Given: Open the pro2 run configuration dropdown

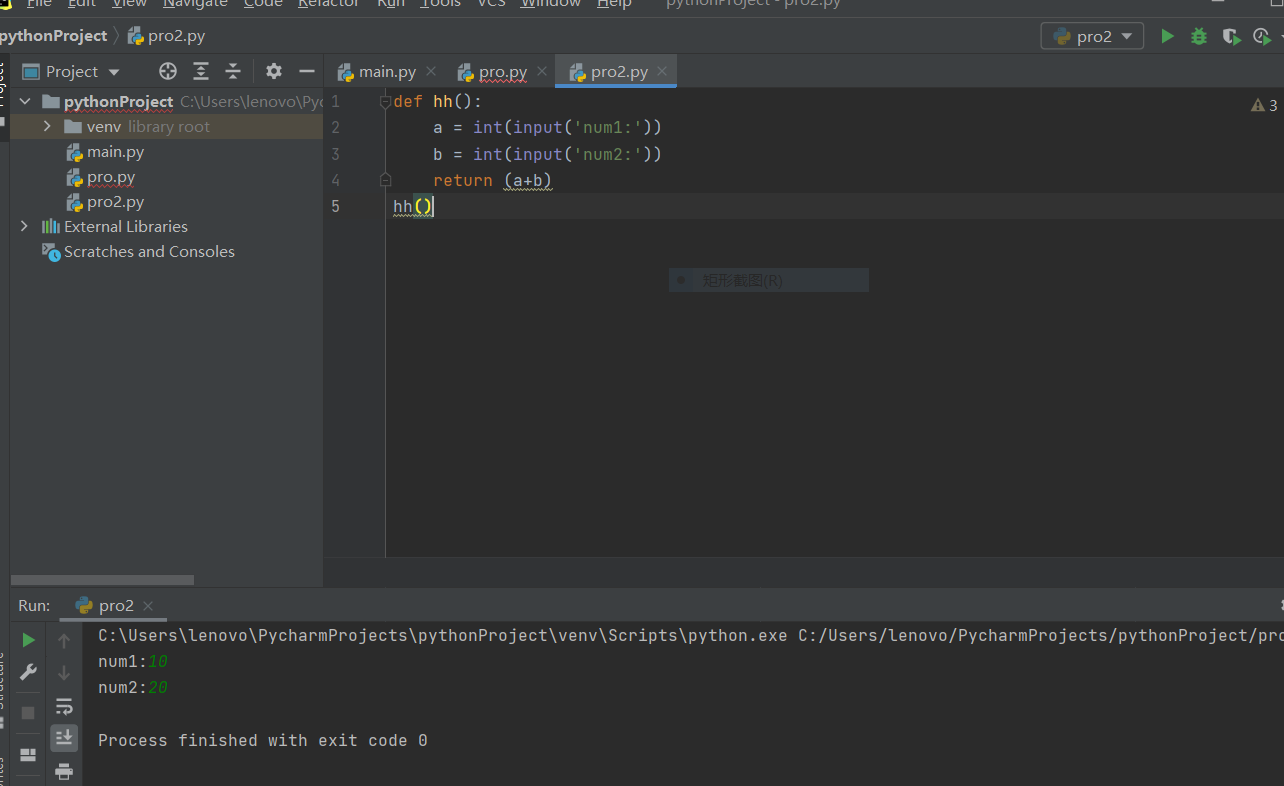Looking at the screenshot, I should coord(1092,36).
